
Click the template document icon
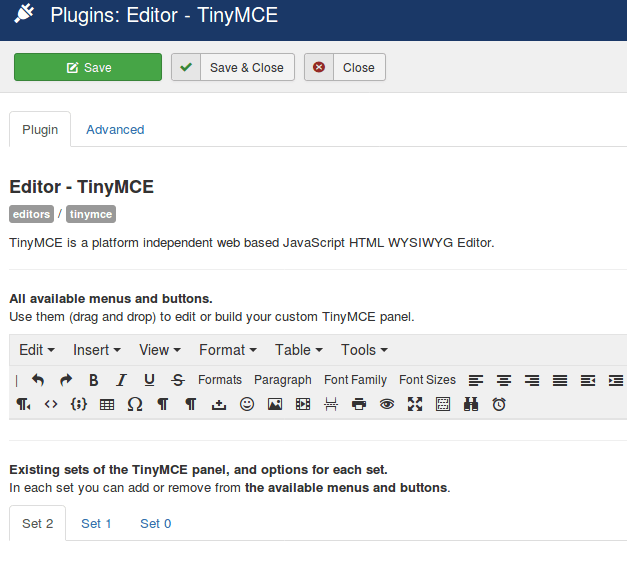[443, 404]
